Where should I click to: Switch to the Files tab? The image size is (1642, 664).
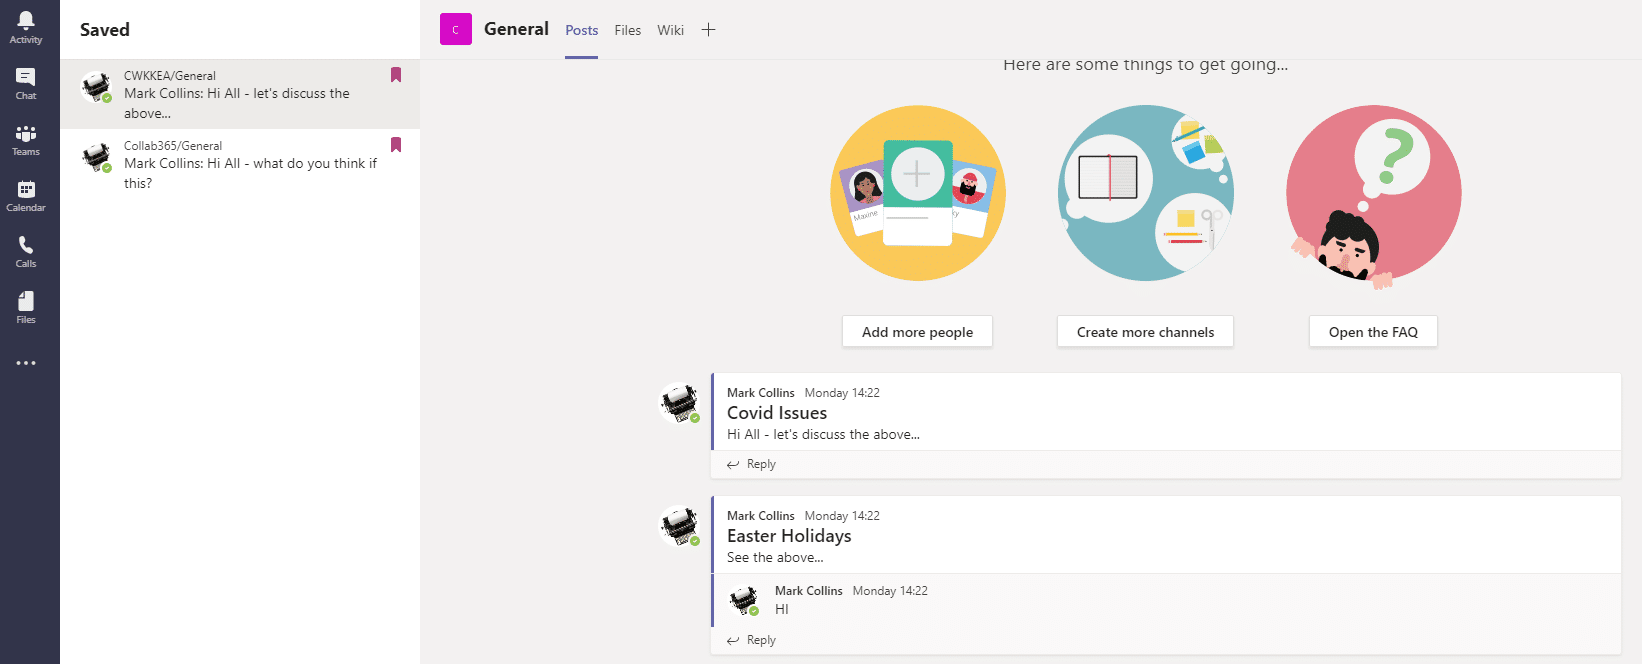pos(628,30)
